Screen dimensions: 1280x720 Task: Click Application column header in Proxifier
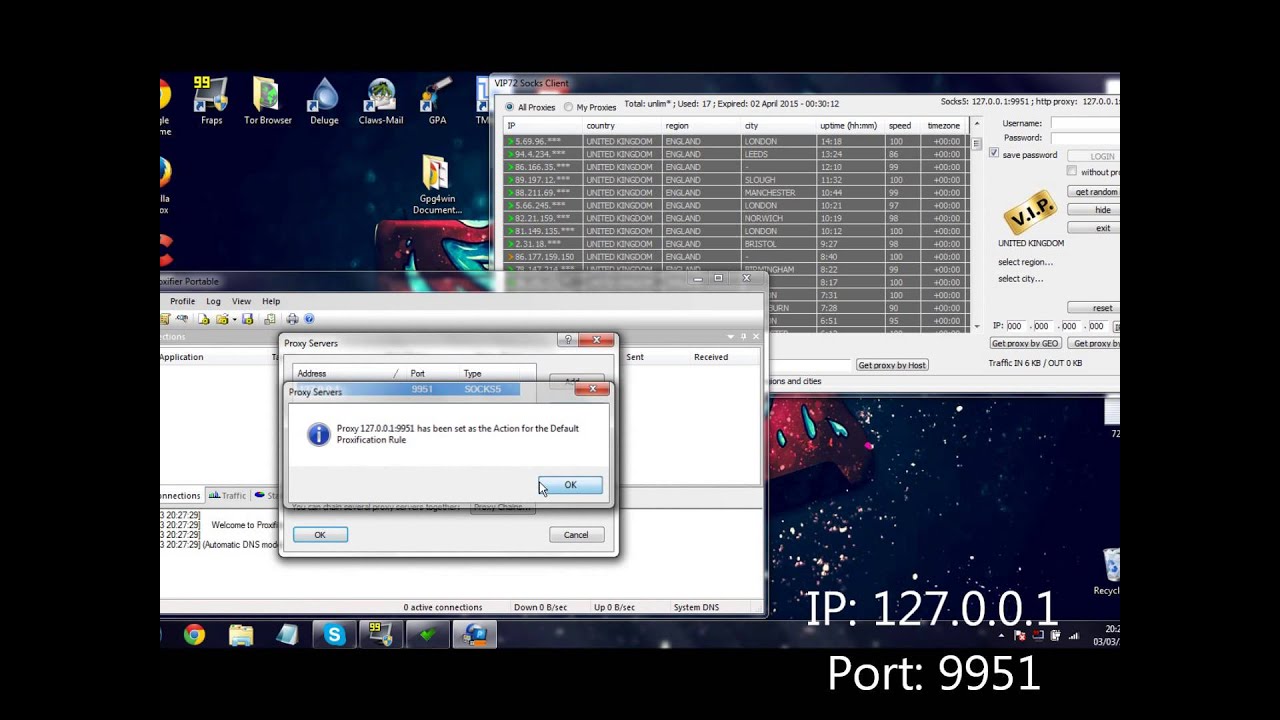pyautogui.click(x=181, y=357)
